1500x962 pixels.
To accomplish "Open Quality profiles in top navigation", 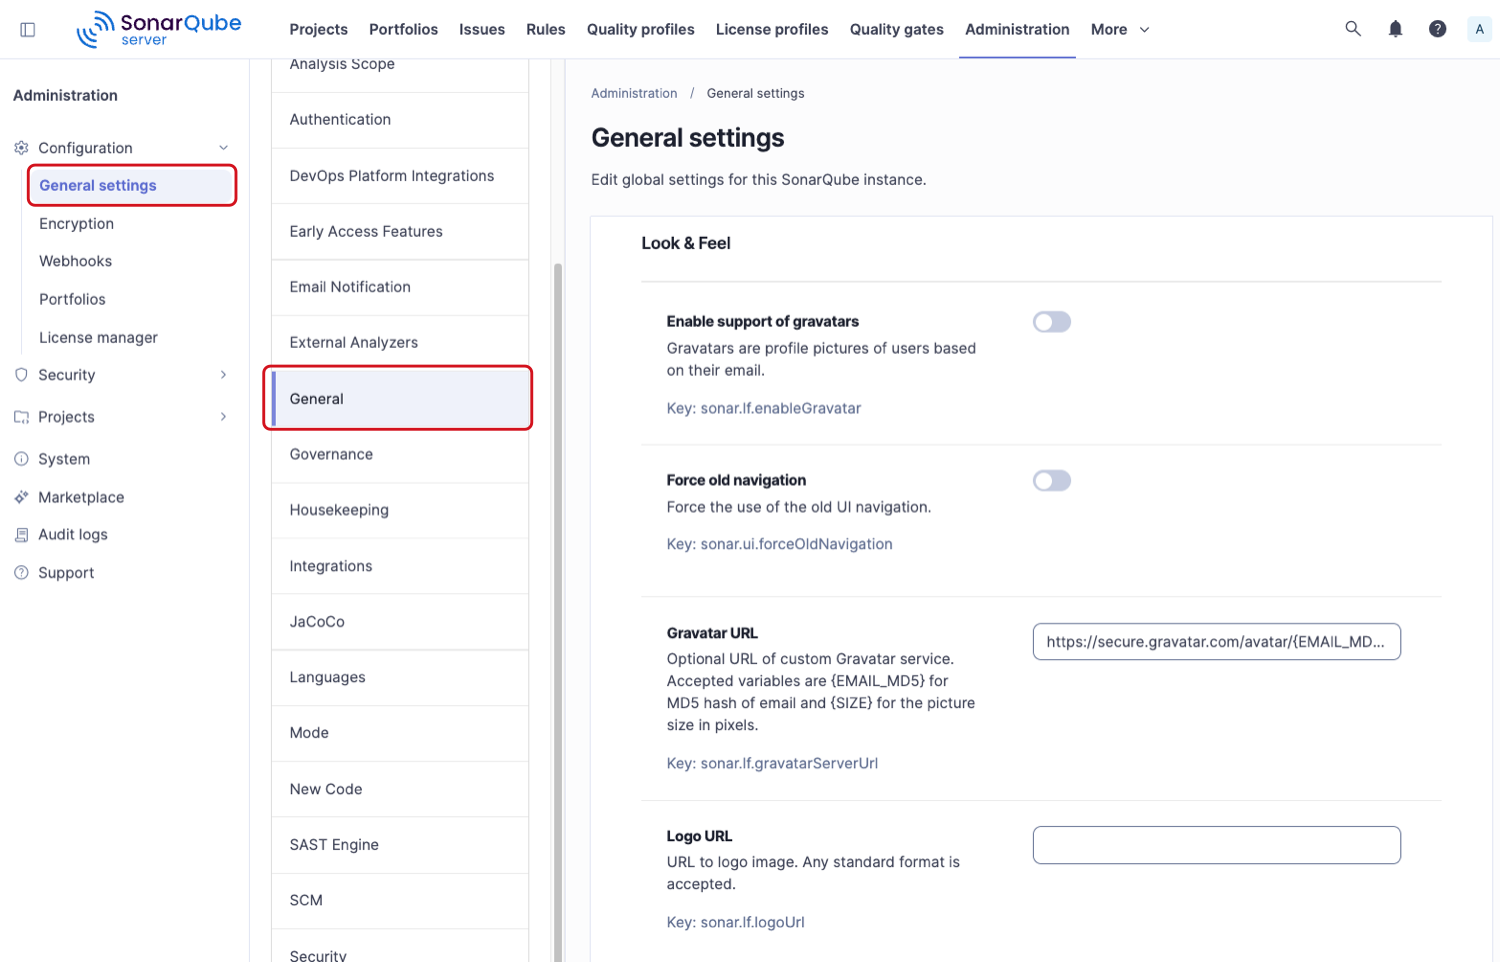I will (x=641, y=29).
